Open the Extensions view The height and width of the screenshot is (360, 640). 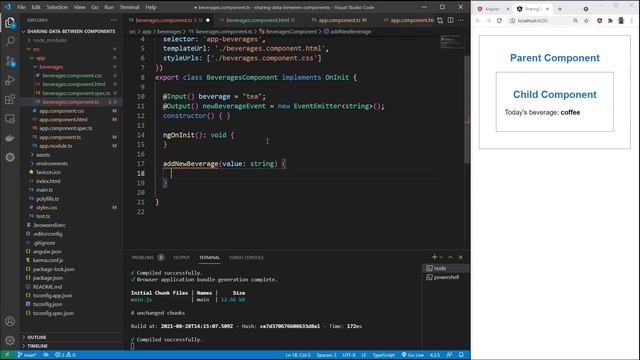[x=10, y=99]
